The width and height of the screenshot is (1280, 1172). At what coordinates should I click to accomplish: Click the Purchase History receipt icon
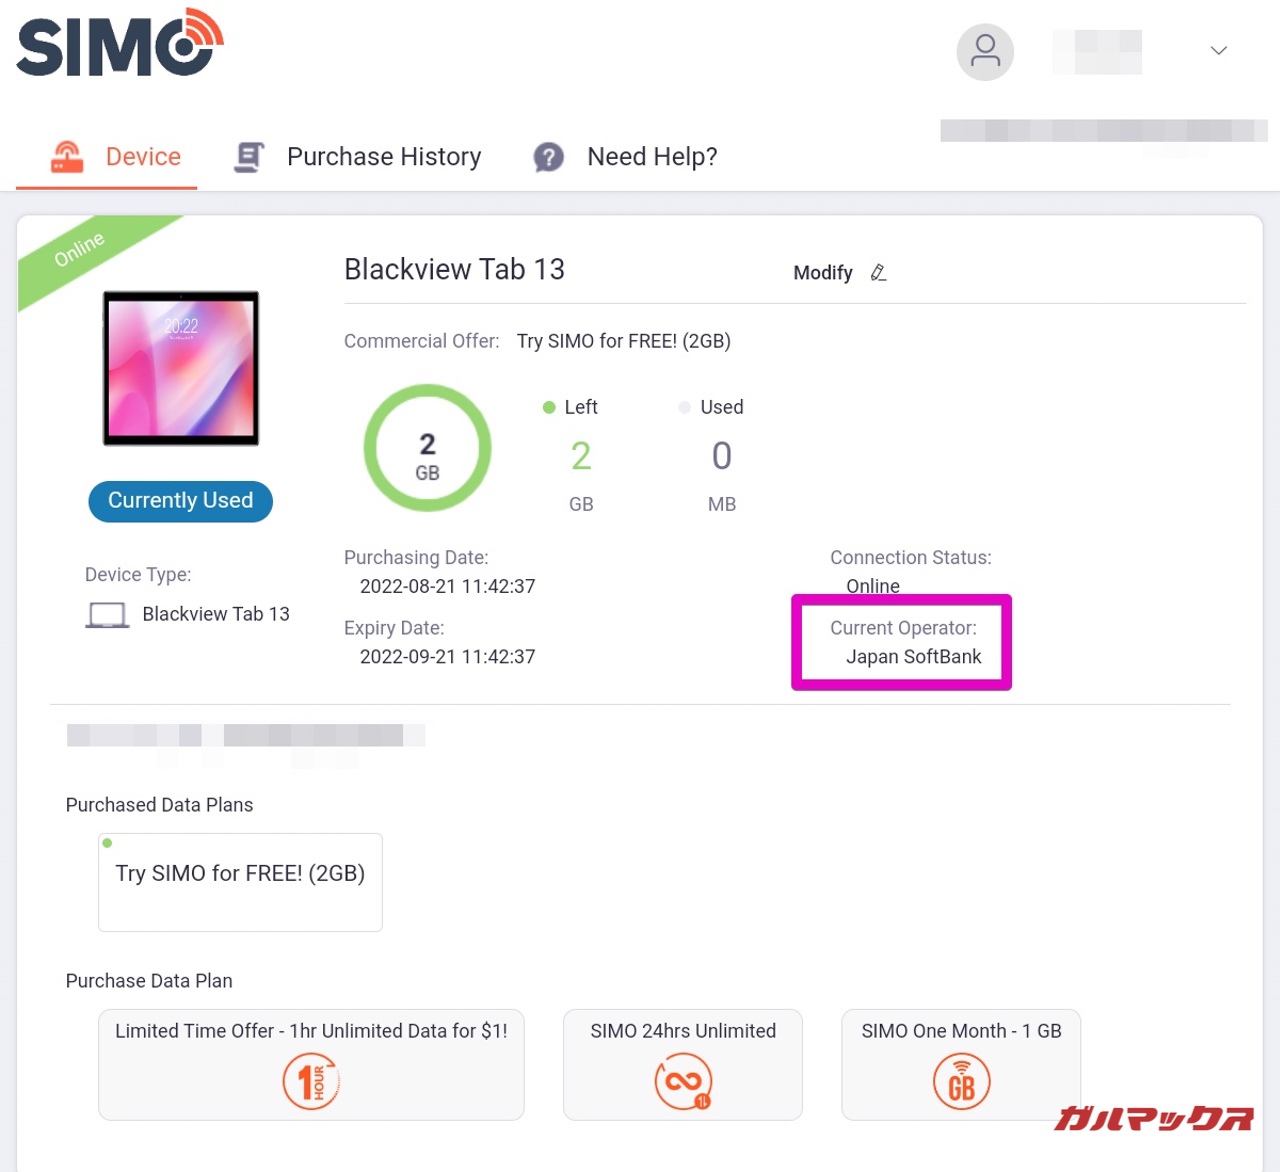249,157
